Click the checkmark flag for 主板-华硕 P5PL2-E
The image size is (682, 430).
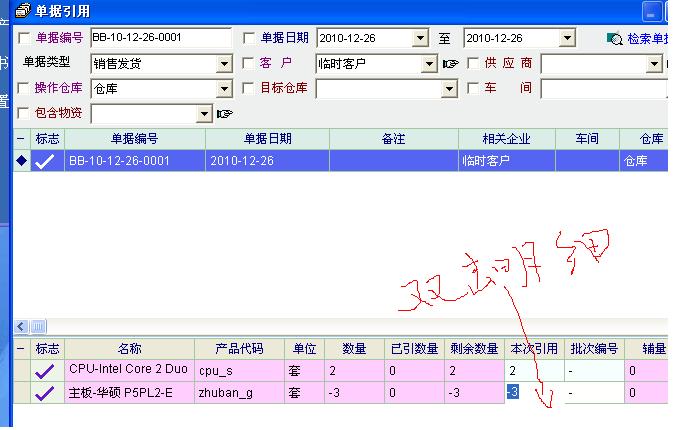[x=46, y=394]
